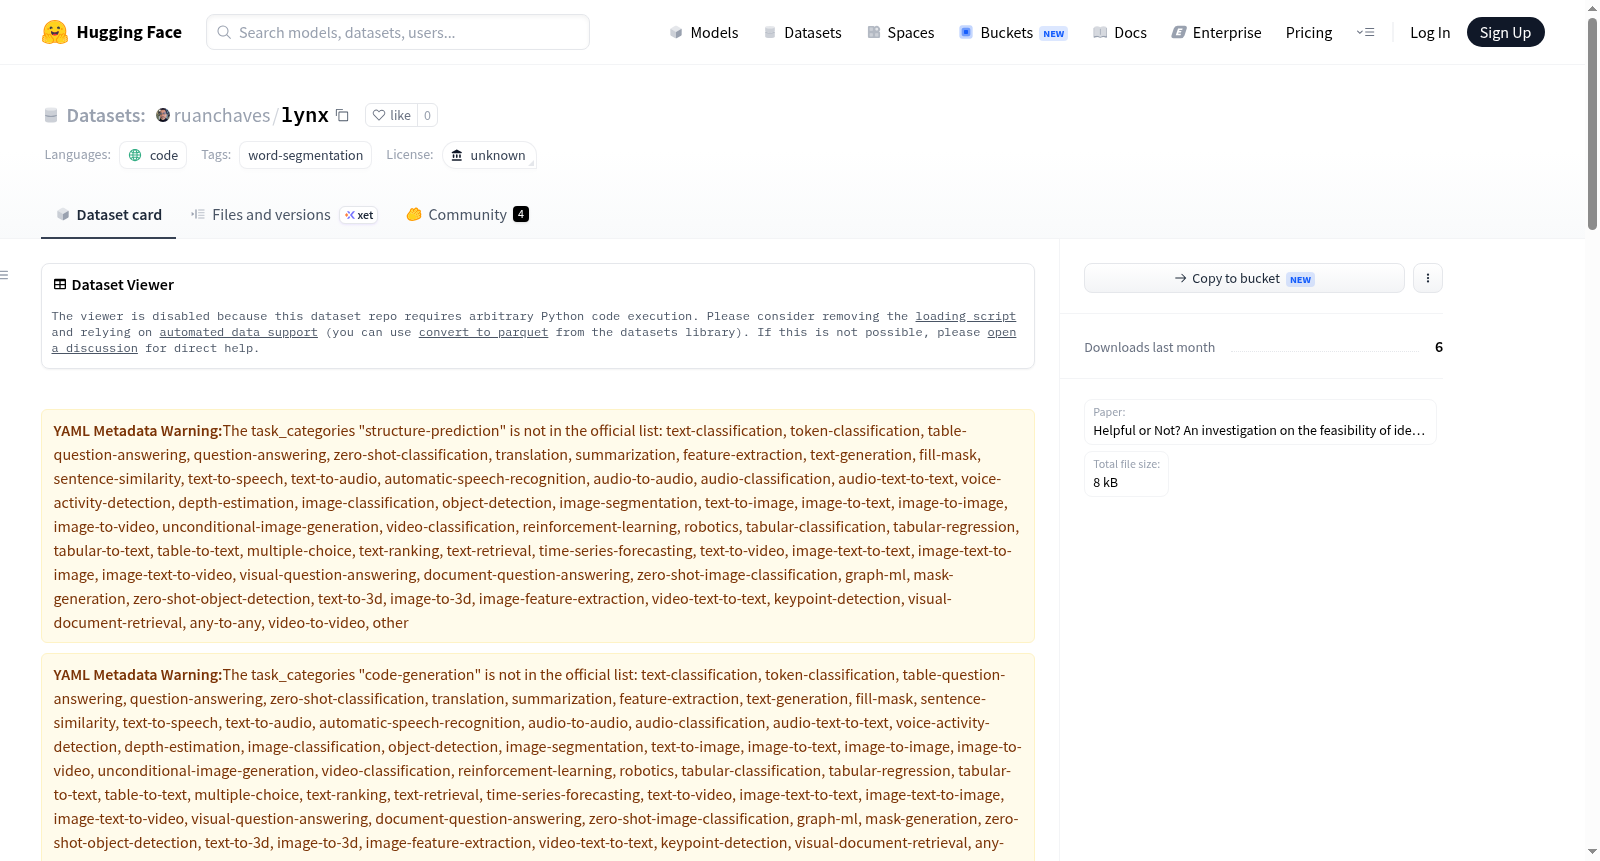Copy the dataset name to clipboard
Image resolution: width=1600 pixels, height=861 pixels.
(342, 115)
